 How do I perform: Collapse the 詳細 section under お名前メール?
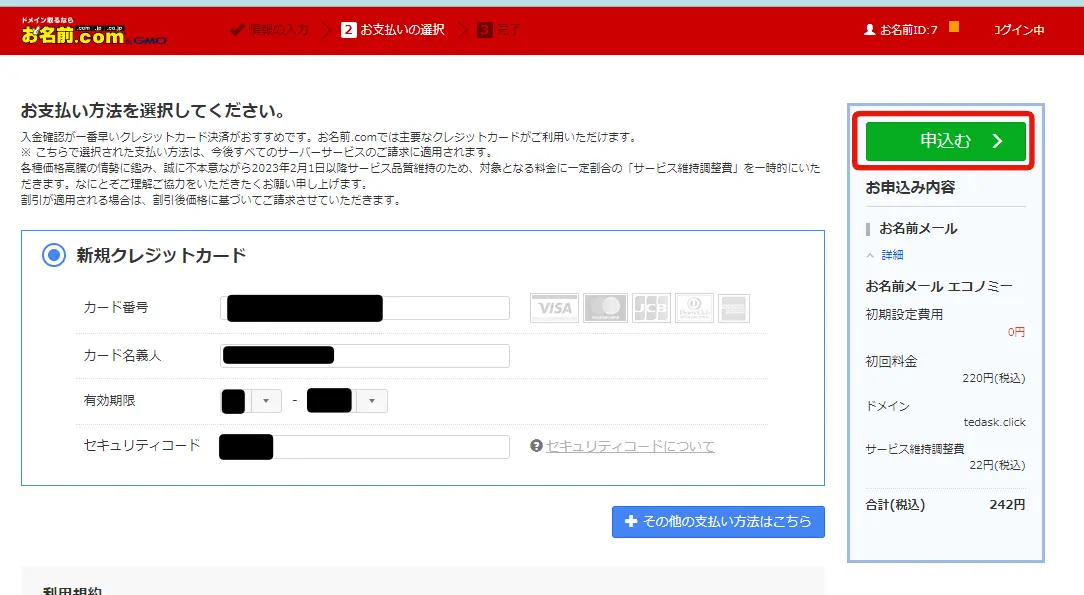(885, 255)
